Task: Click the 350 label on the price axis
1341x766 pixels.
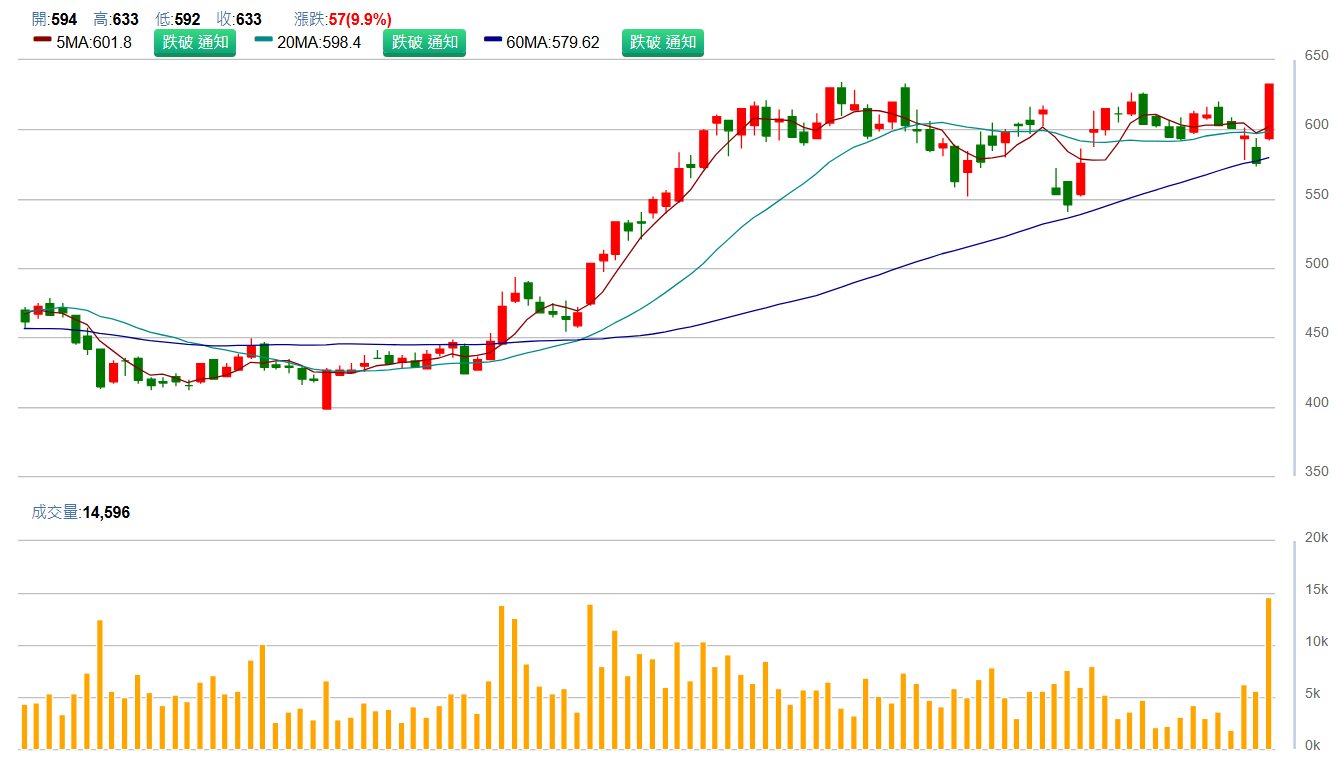Action: (1316, 471)
